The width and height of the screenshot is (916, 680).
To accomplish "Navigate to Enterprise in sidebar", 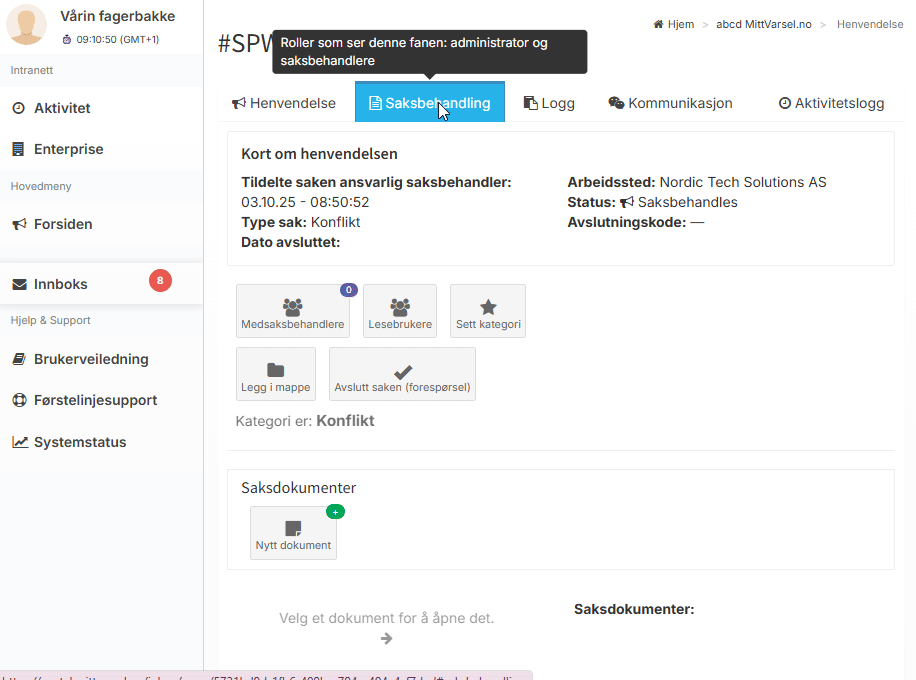I will 68,149.
